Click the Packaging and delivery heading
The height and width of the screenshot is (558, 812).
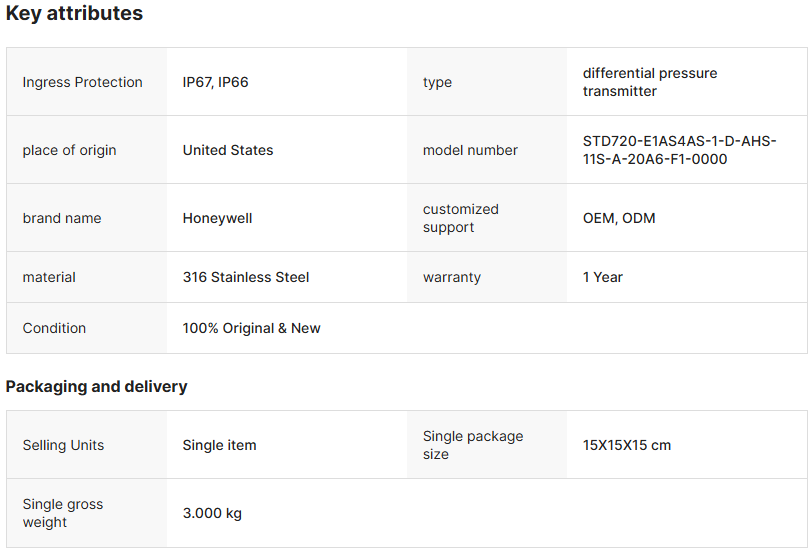tap(96, 386)
